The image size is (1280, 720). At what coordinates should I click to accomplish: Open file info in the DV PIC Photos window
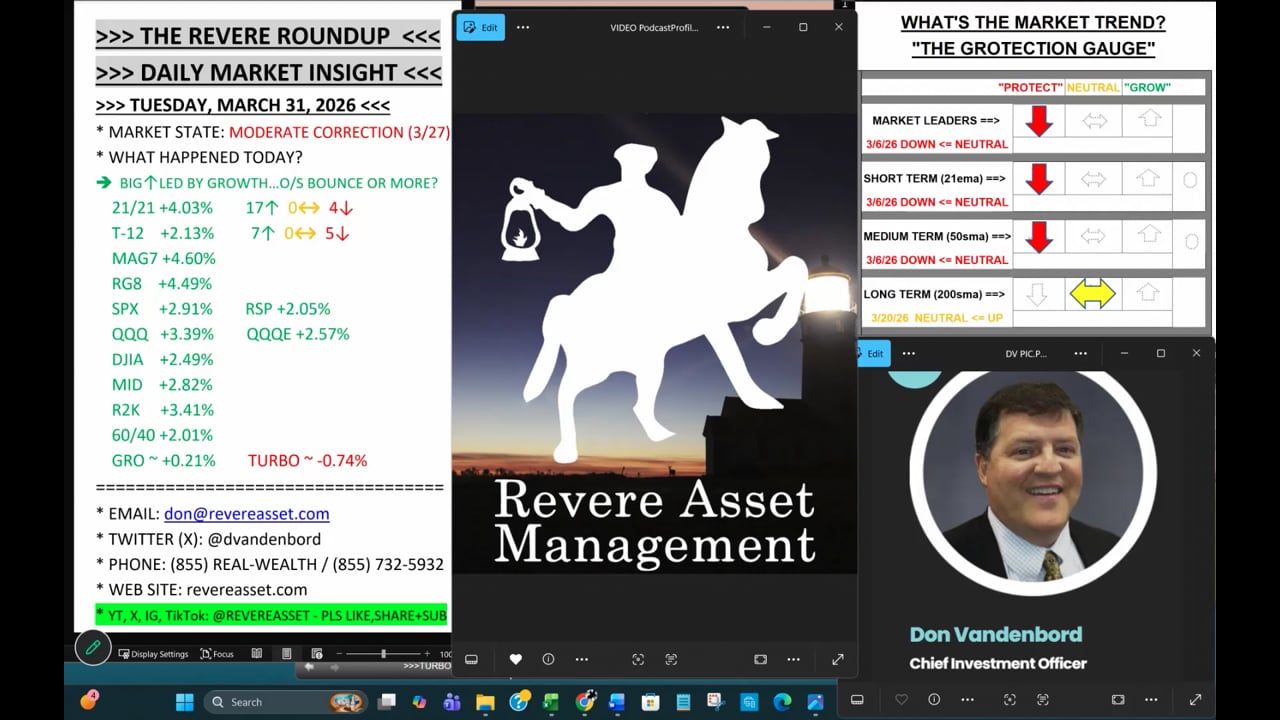(x=934, y=700)
